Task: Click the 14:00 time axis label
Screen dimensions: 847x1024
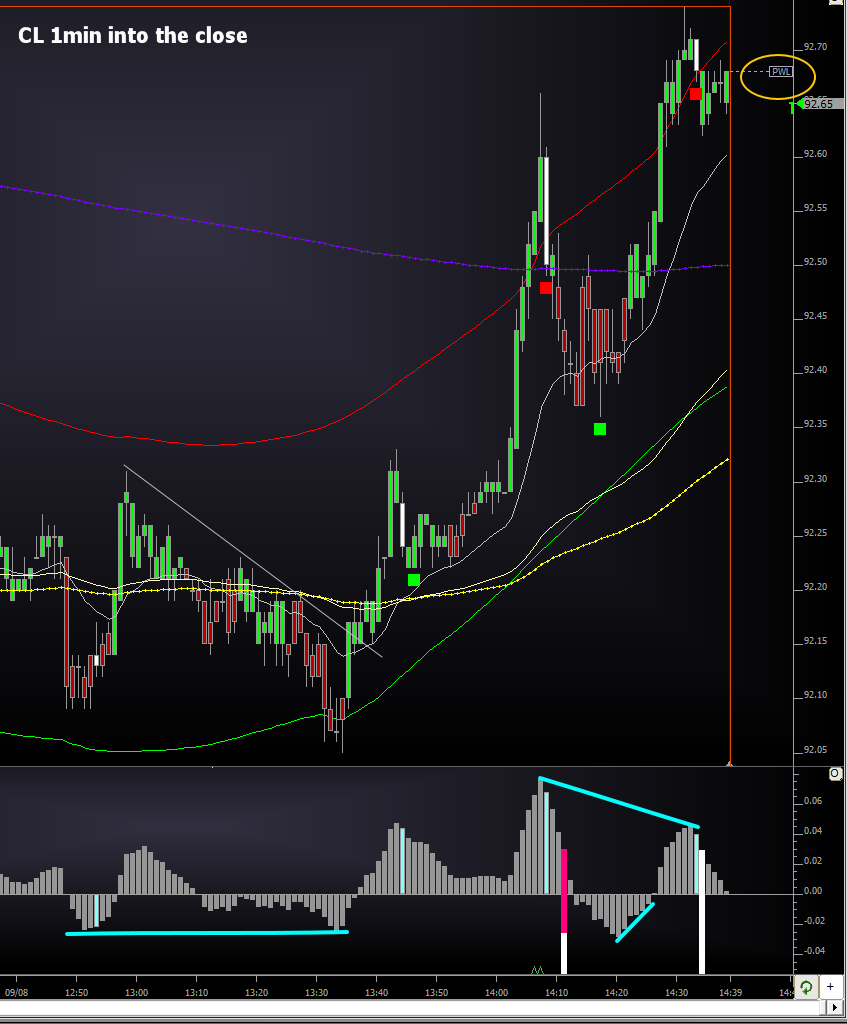Action: (497, 993)
